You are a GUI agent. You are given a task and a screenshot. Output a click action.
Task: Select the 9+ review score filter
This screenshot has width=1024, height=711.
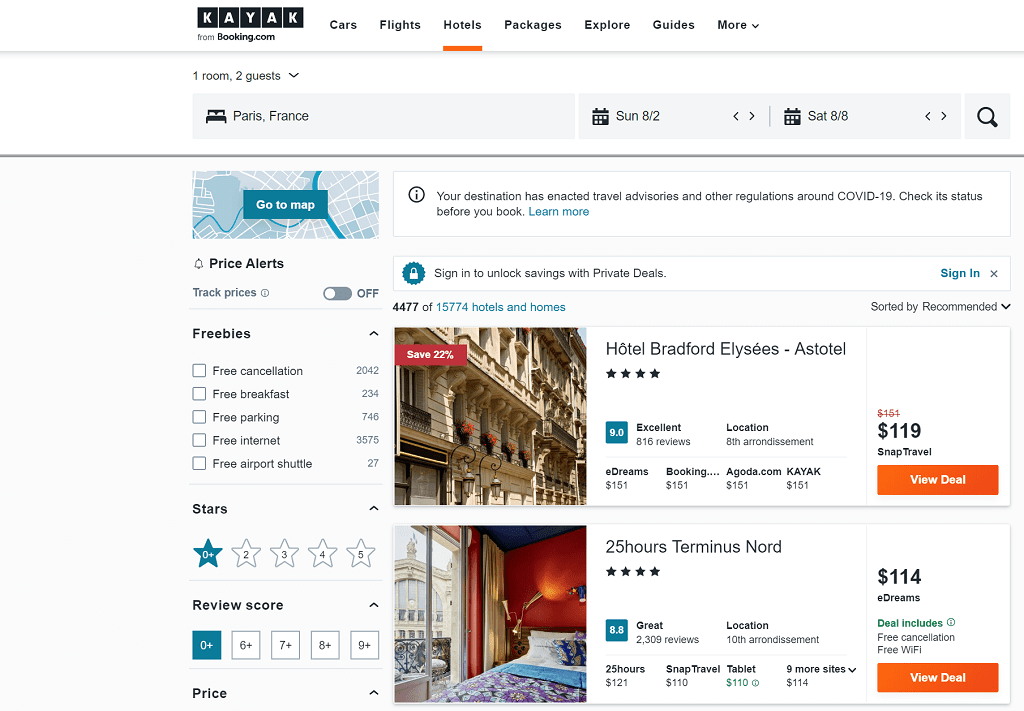click(364, 645)
